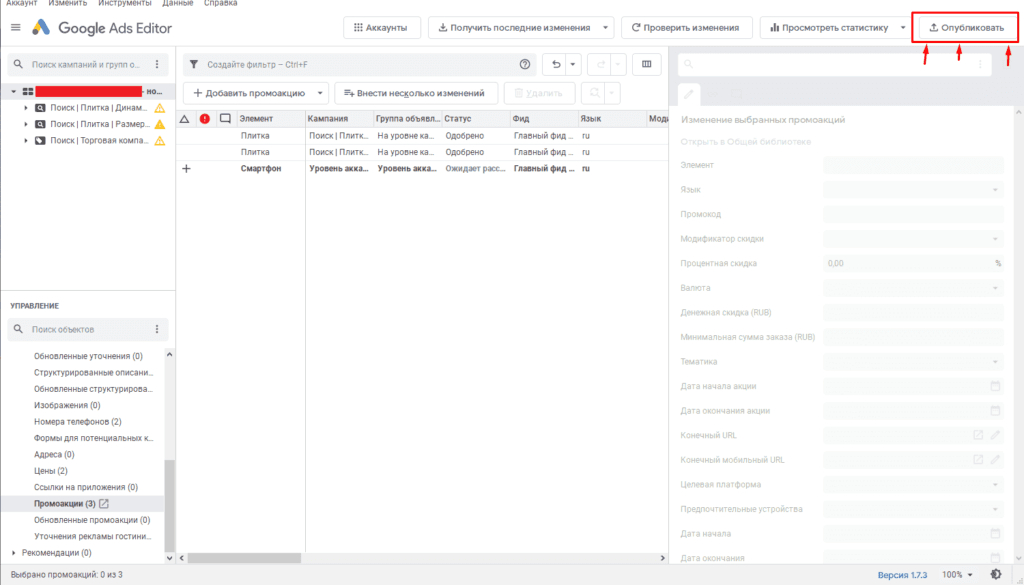Open the Справка menu

tap(220, 3)
